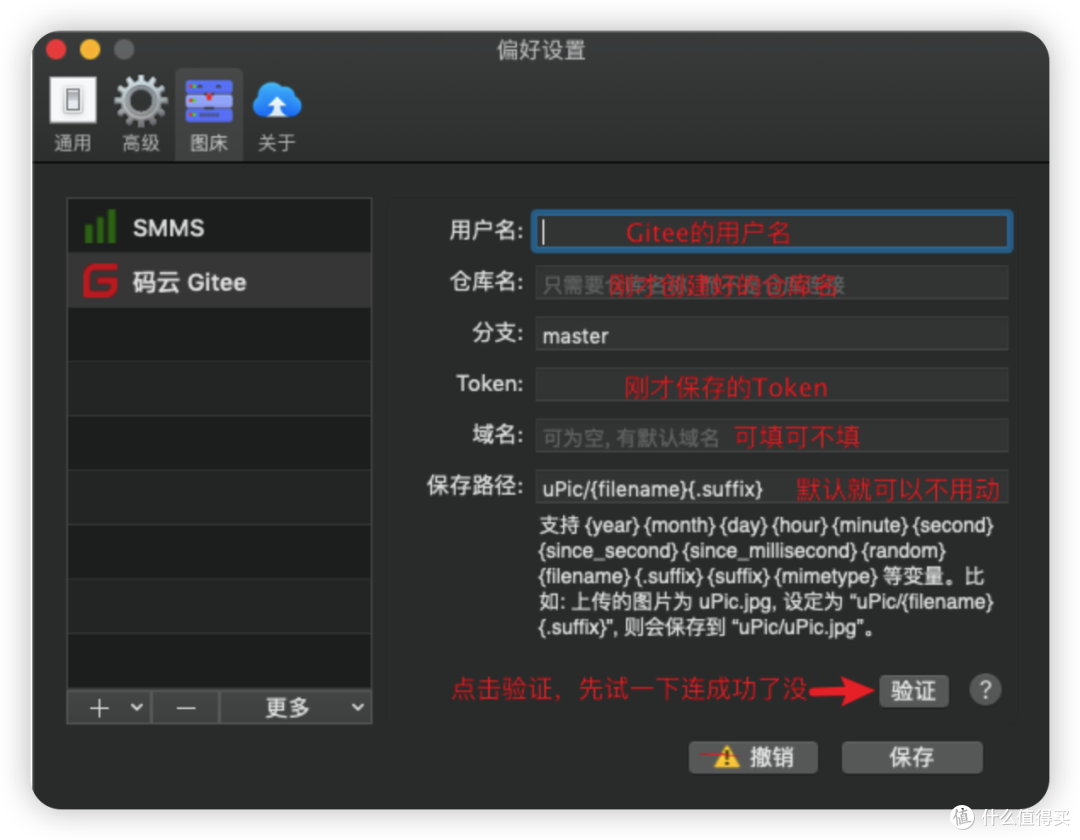Open the 更多 more options dropdown

click(x=296, y=707)
